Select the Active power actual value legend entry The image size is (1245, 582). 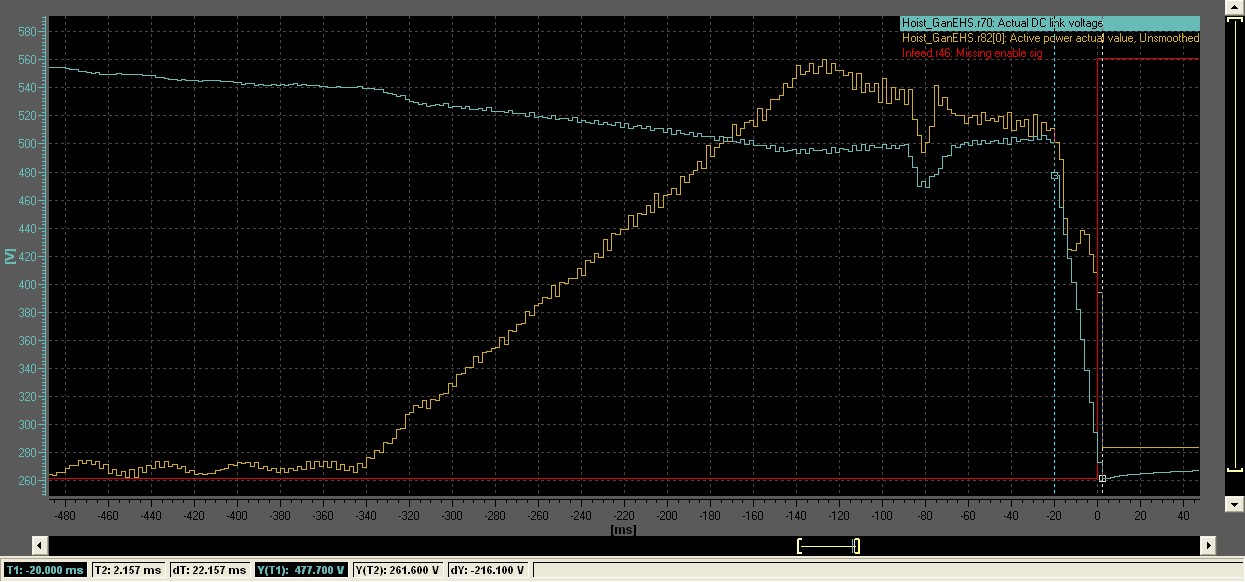[x=1049, y=38]
